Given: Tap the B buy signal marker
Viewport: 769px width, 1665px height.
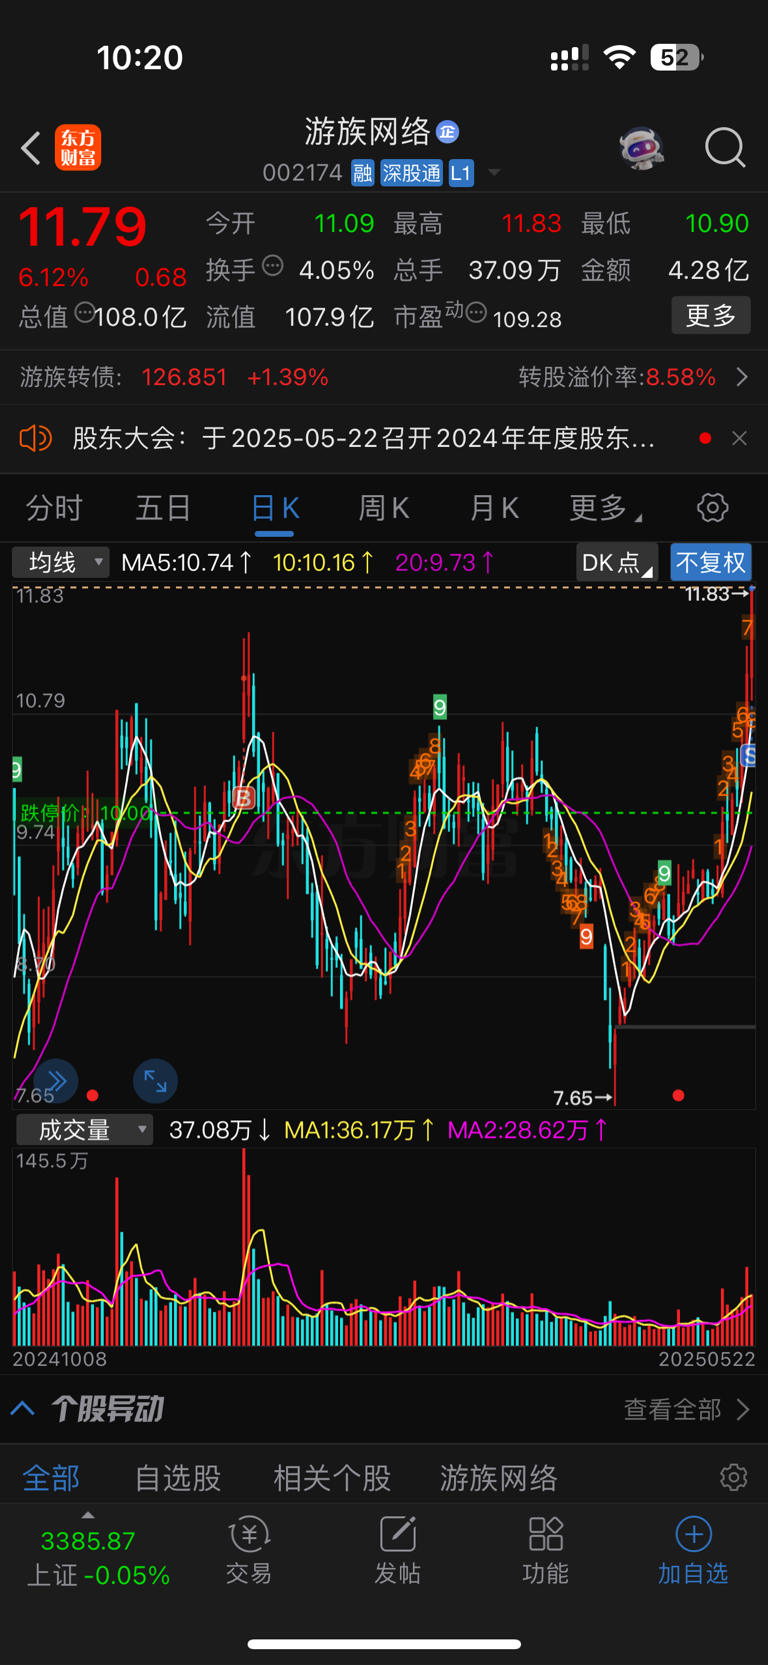Looking at the screenshot, I should coord(243,798).
